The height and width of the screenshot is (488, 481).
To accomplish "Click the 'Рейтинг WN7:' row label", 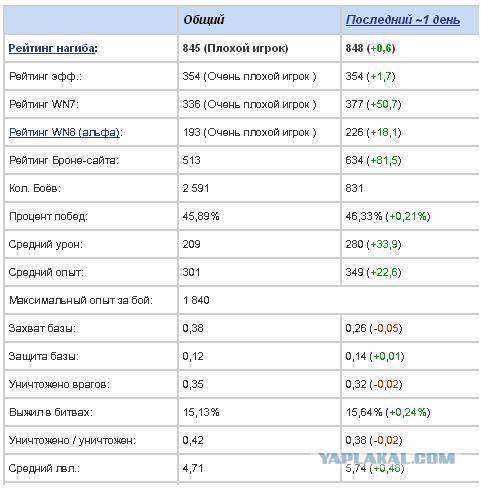I will tap(44, 104).
